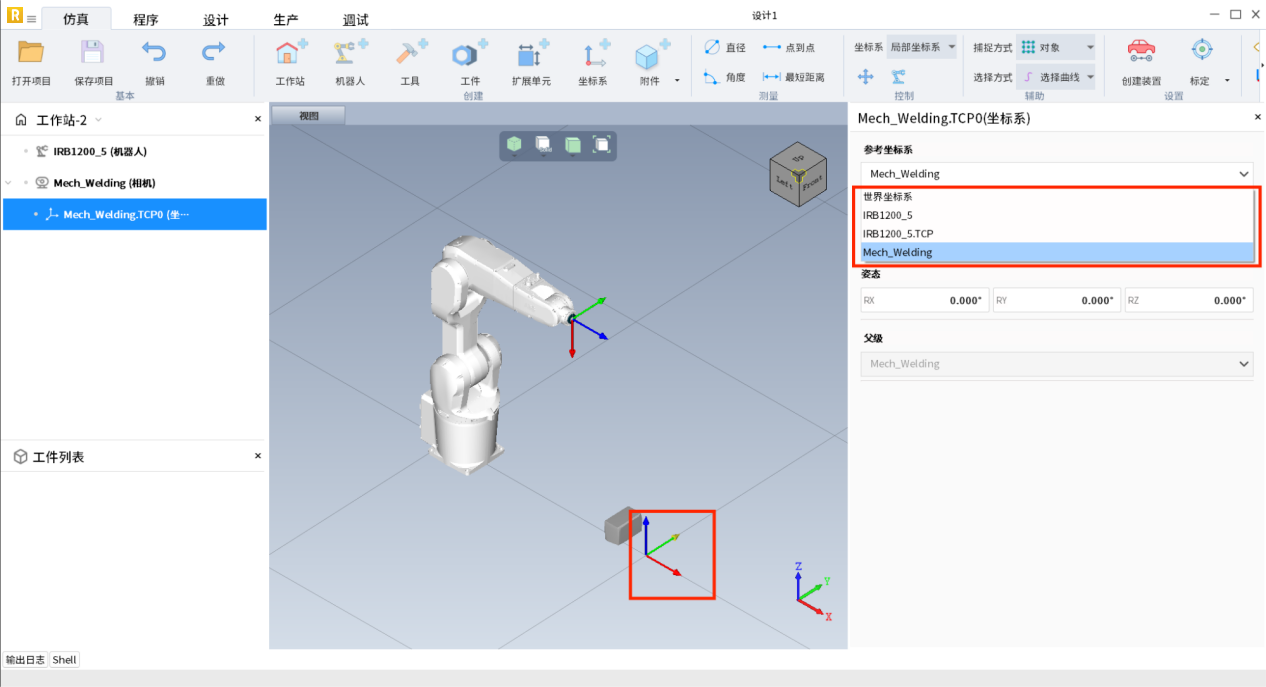Click the 撤销 (Undo) arrow icon
This screenshot has height=687, width=1266.
point(154,53)
